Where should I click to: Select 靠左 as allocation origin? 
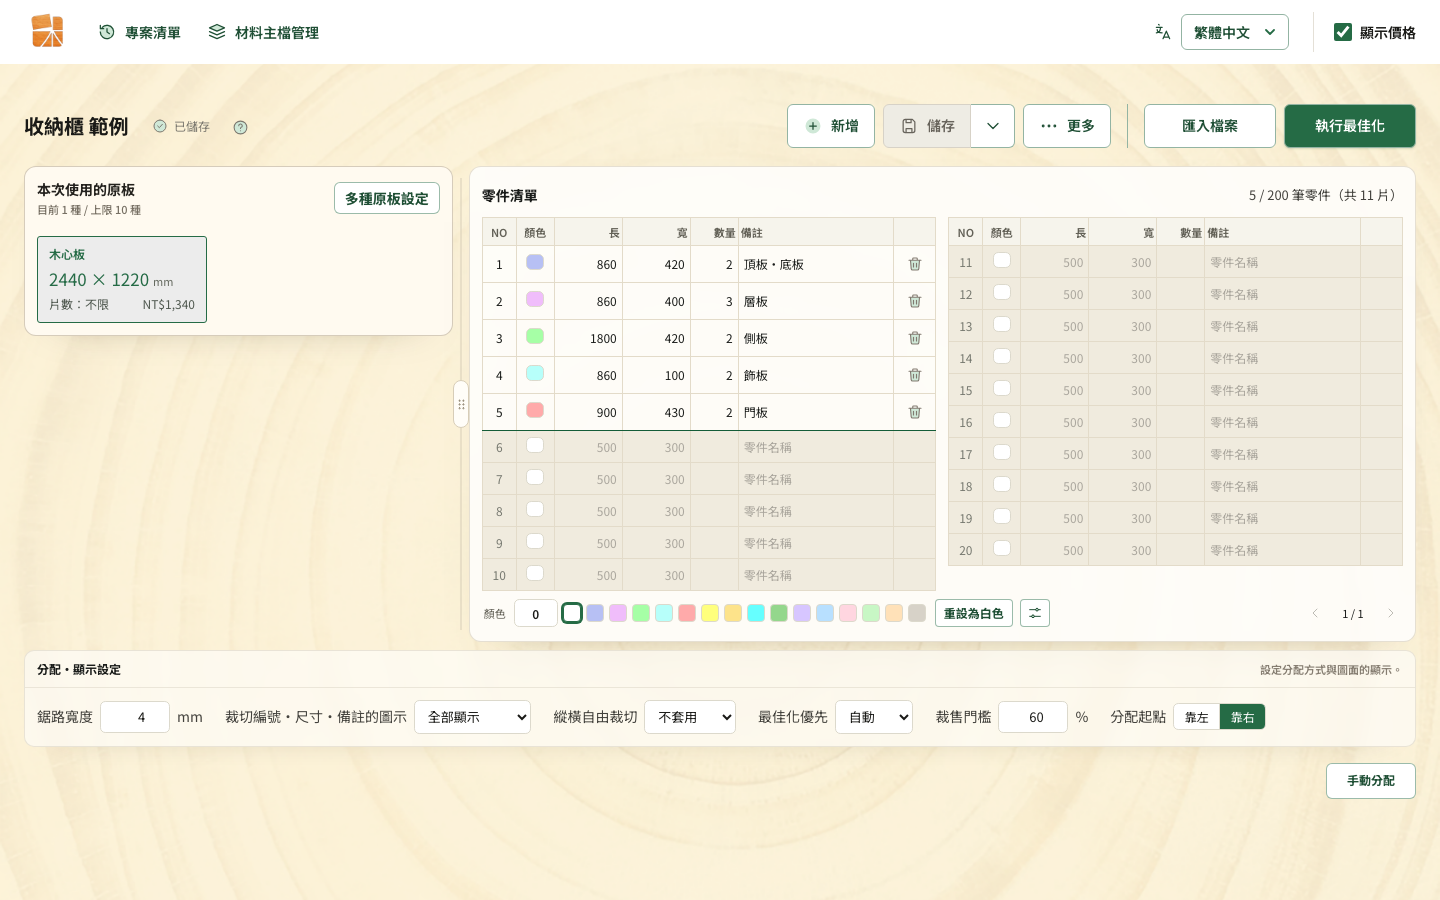tap(1197, 717)
